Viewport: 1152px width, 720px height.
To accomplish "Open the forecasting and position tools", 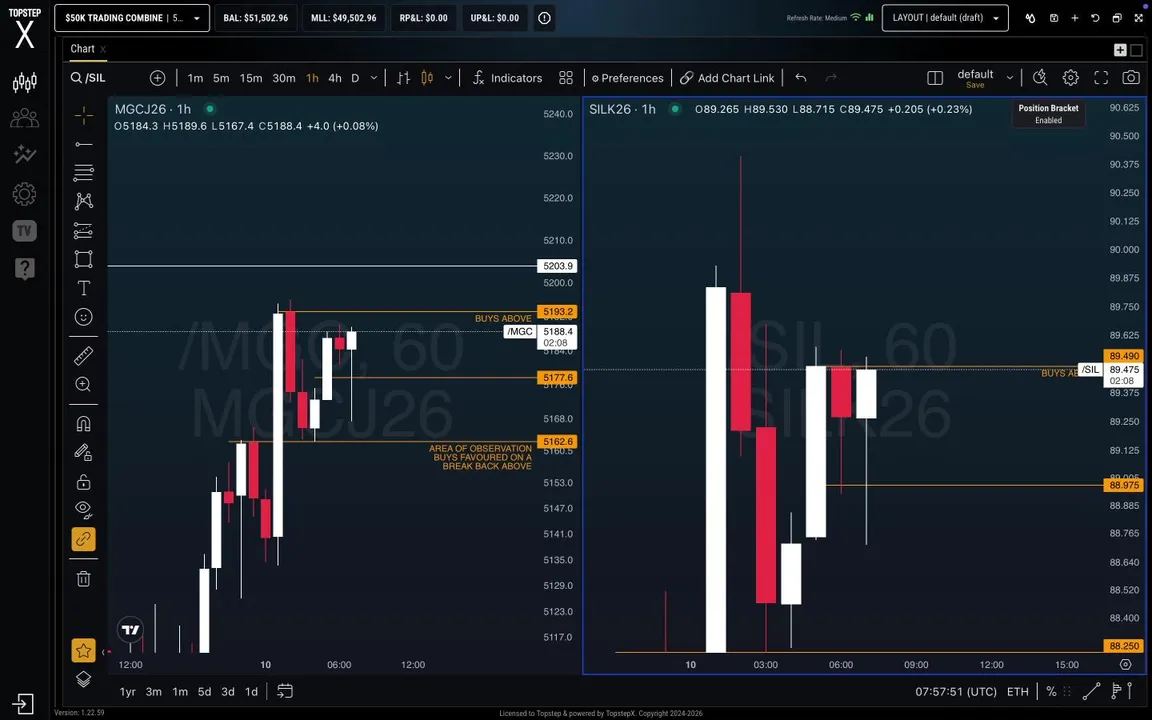I will pyautogui.click(x=84, y=230).
